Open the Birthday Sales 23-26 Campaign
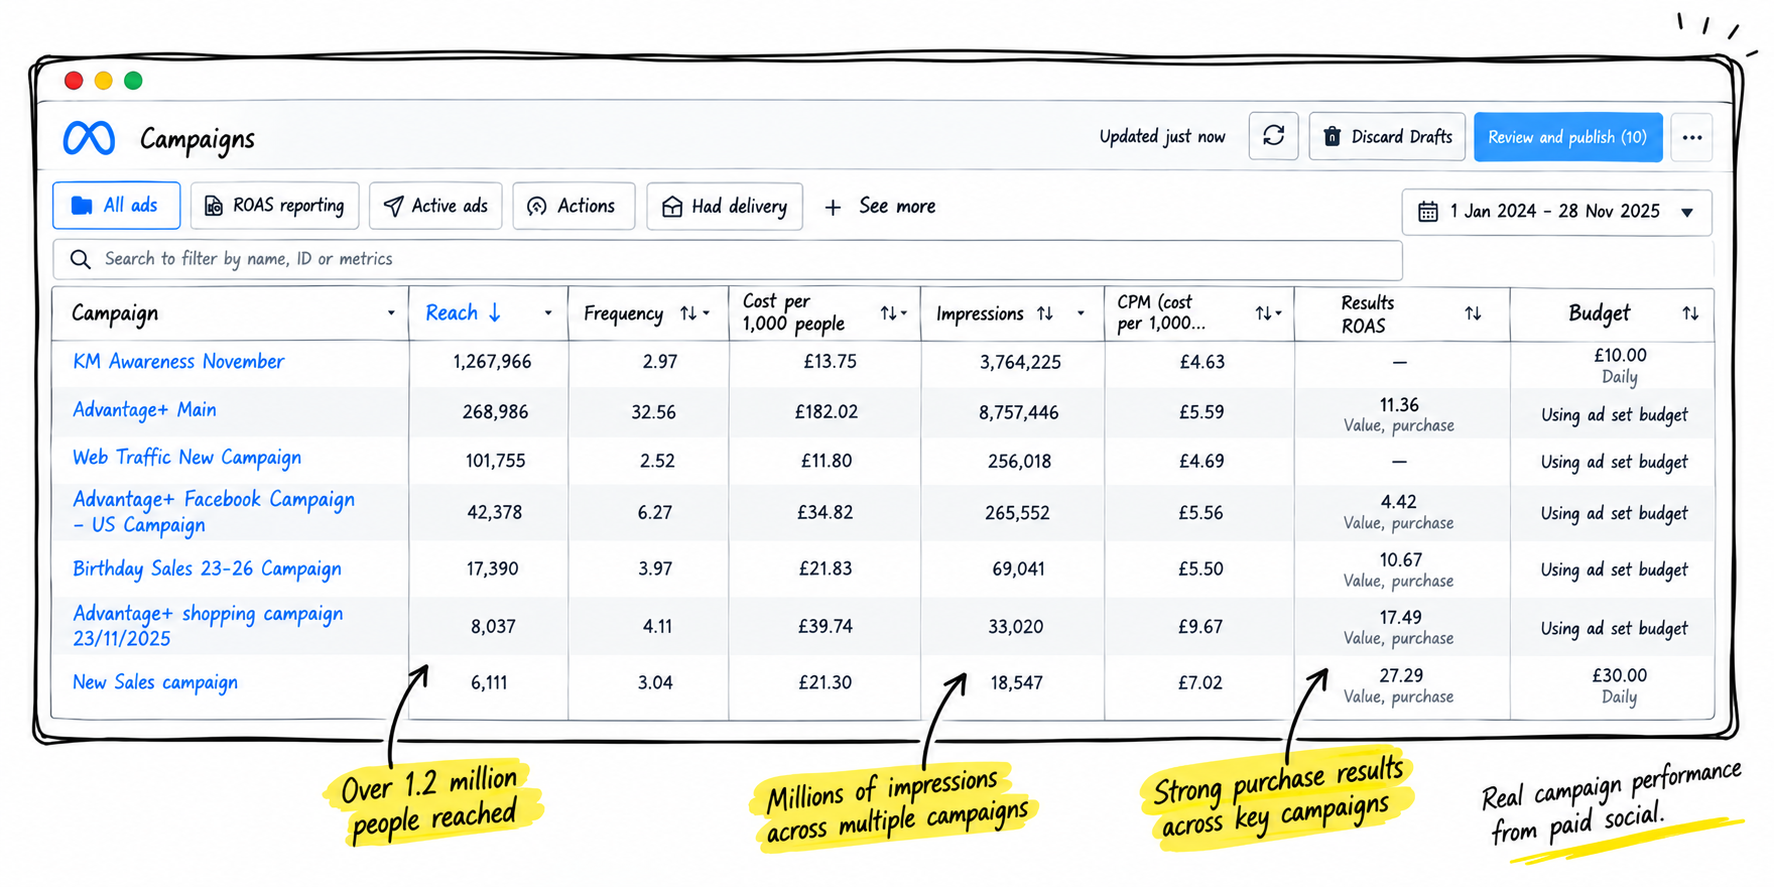1774x887 pixels. [207, 569]
